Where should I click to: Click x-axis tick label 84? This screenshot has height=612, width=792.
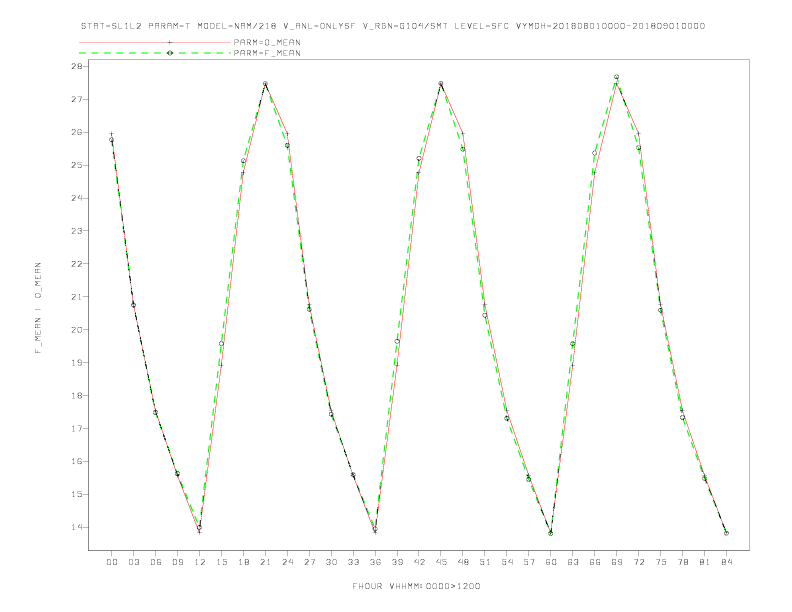point(726,562)
